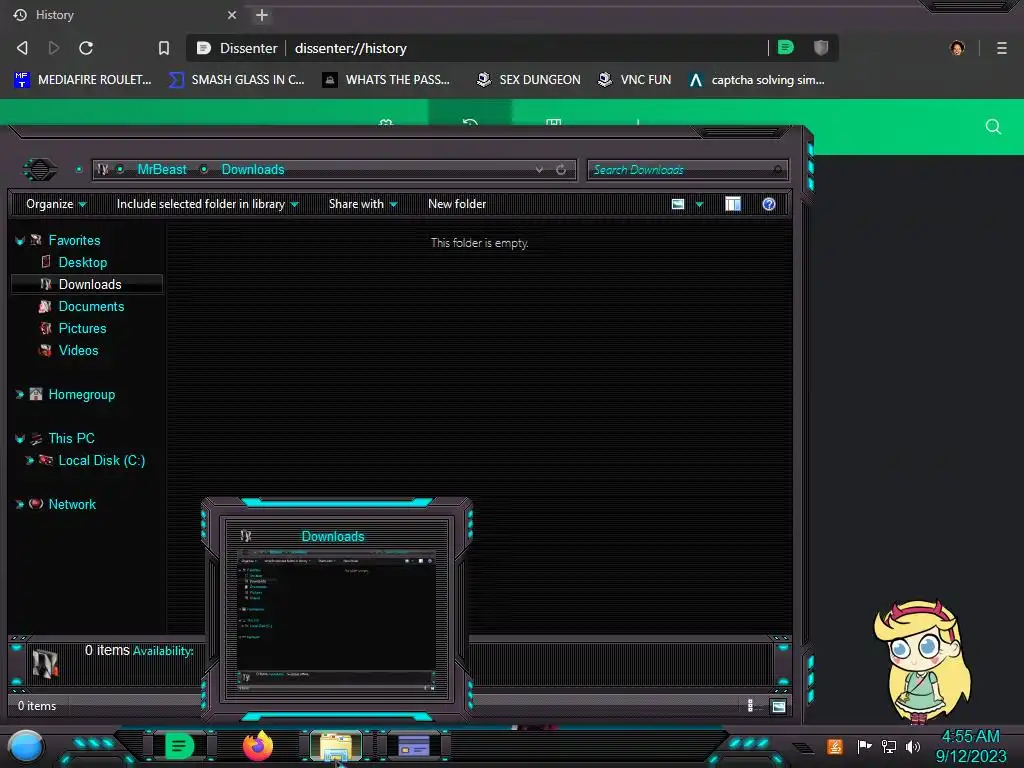Search history using the magnifier icon
The image size is (1024, 768).
pos(993,127)
